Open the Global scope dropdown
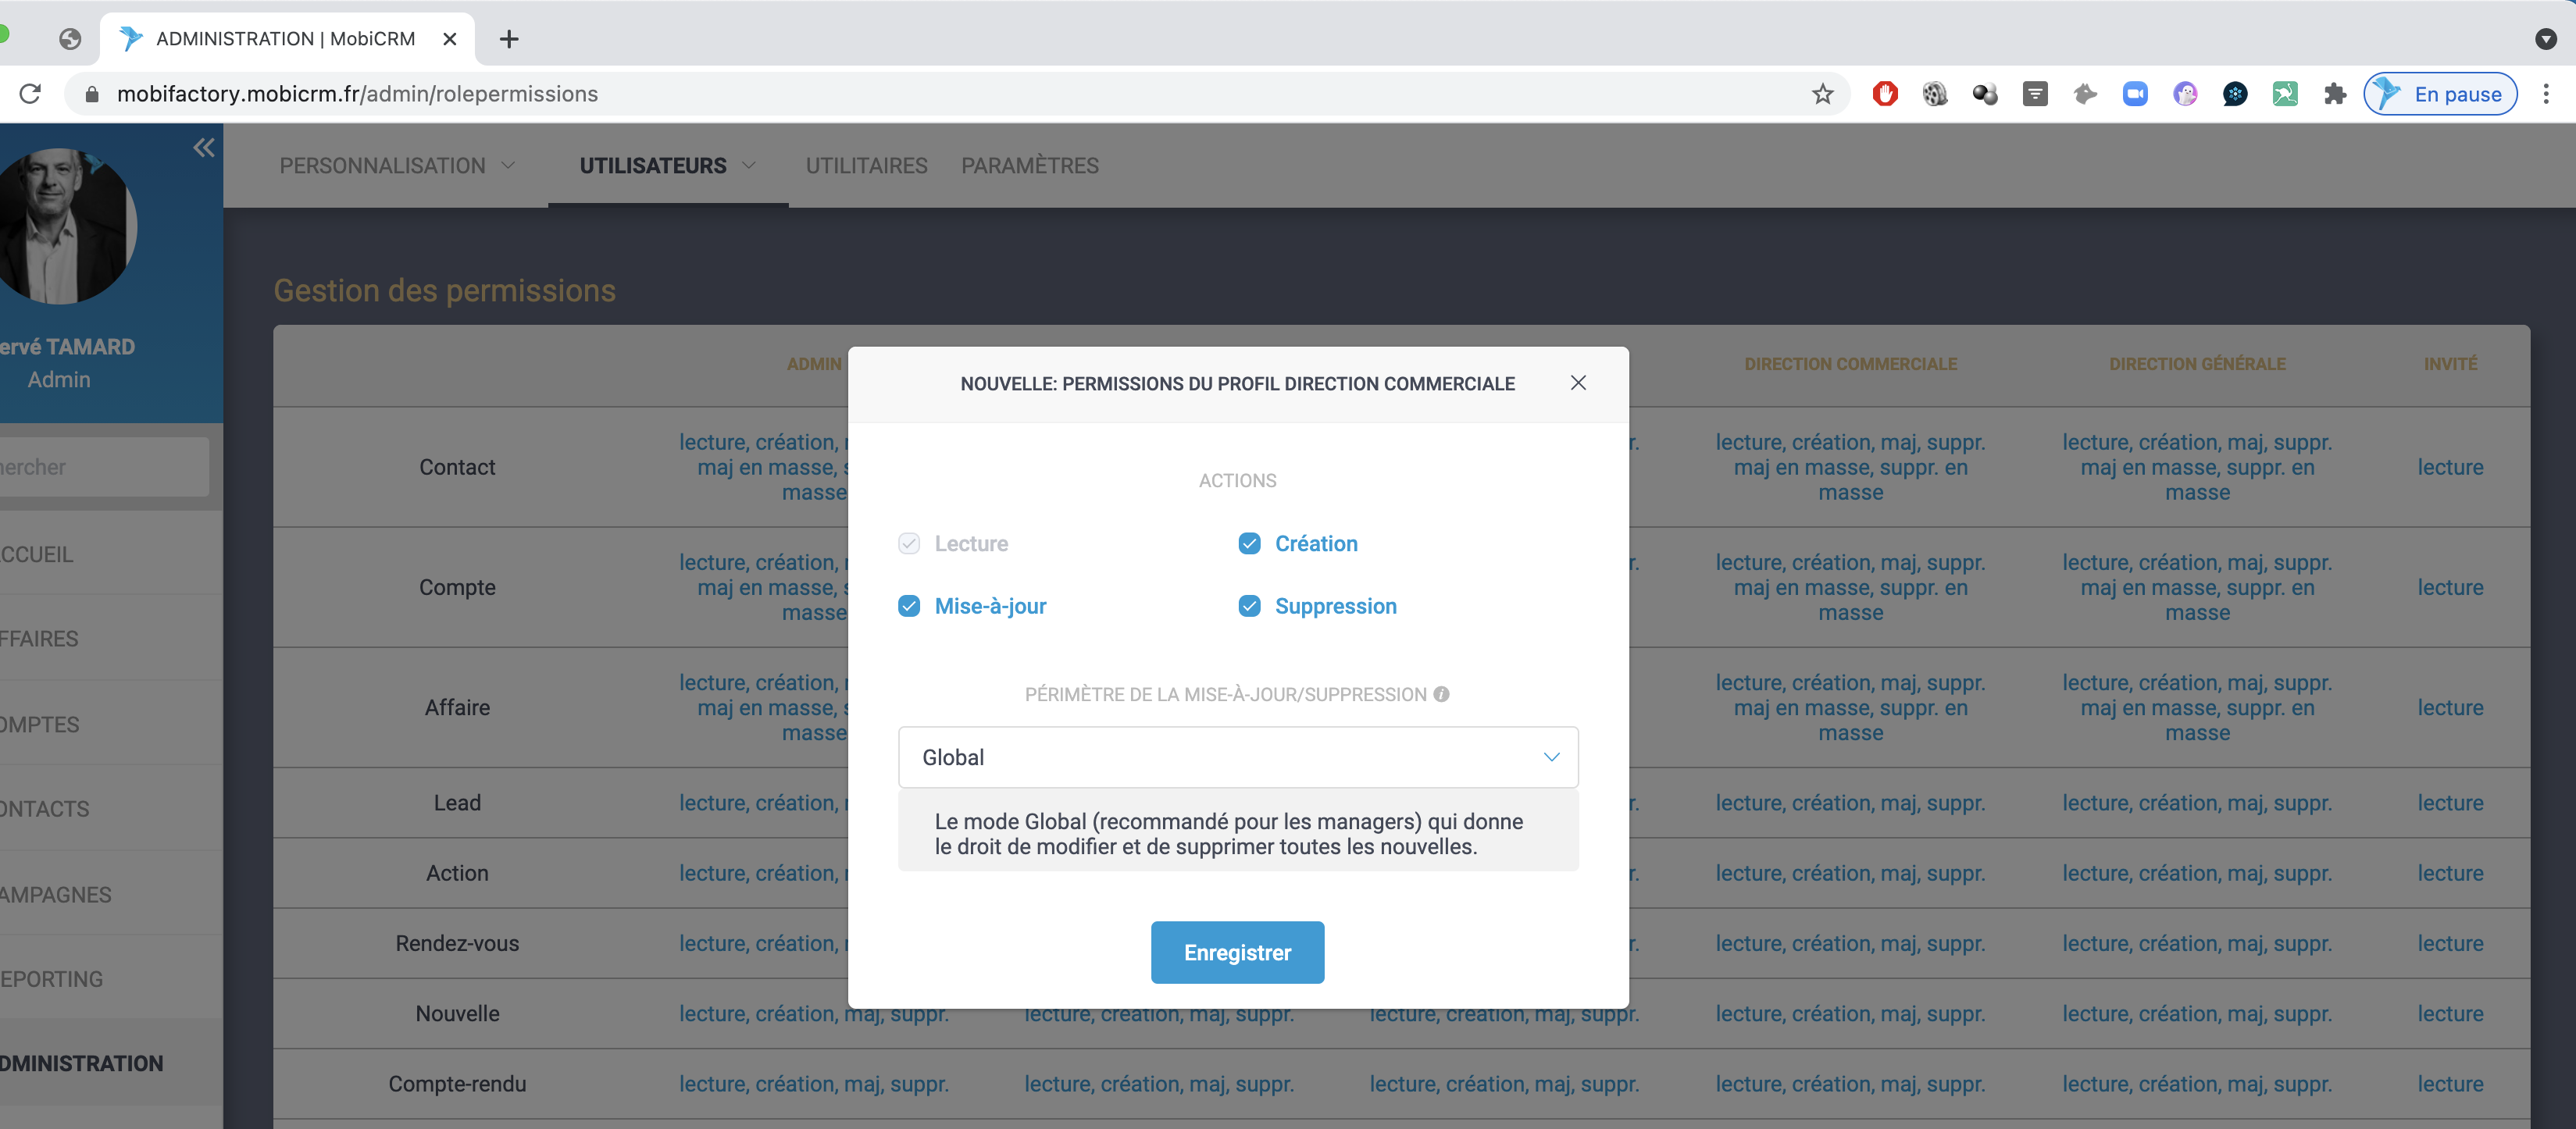This screenshot has width=2576, height=1129. point(1237,757)
